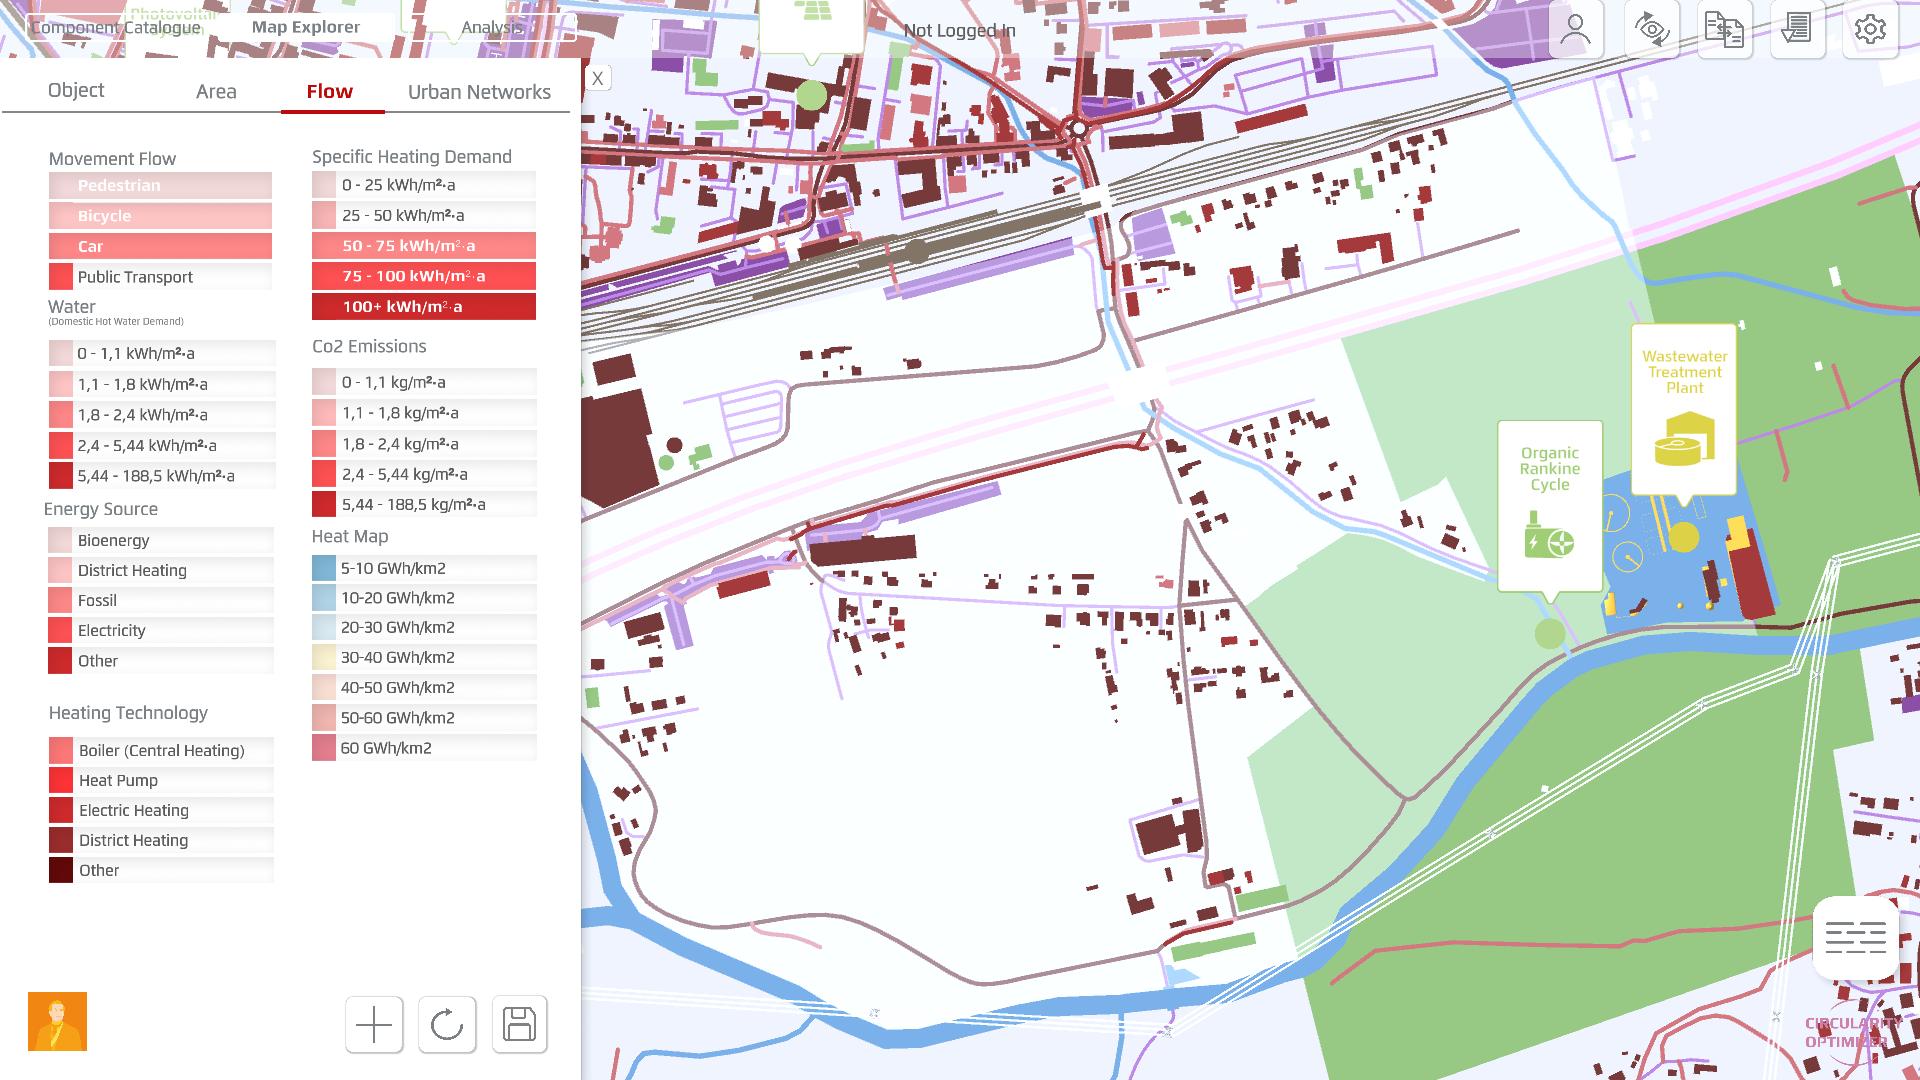Open settings gear icon

pyautogui.click(x=1869, y=30)
